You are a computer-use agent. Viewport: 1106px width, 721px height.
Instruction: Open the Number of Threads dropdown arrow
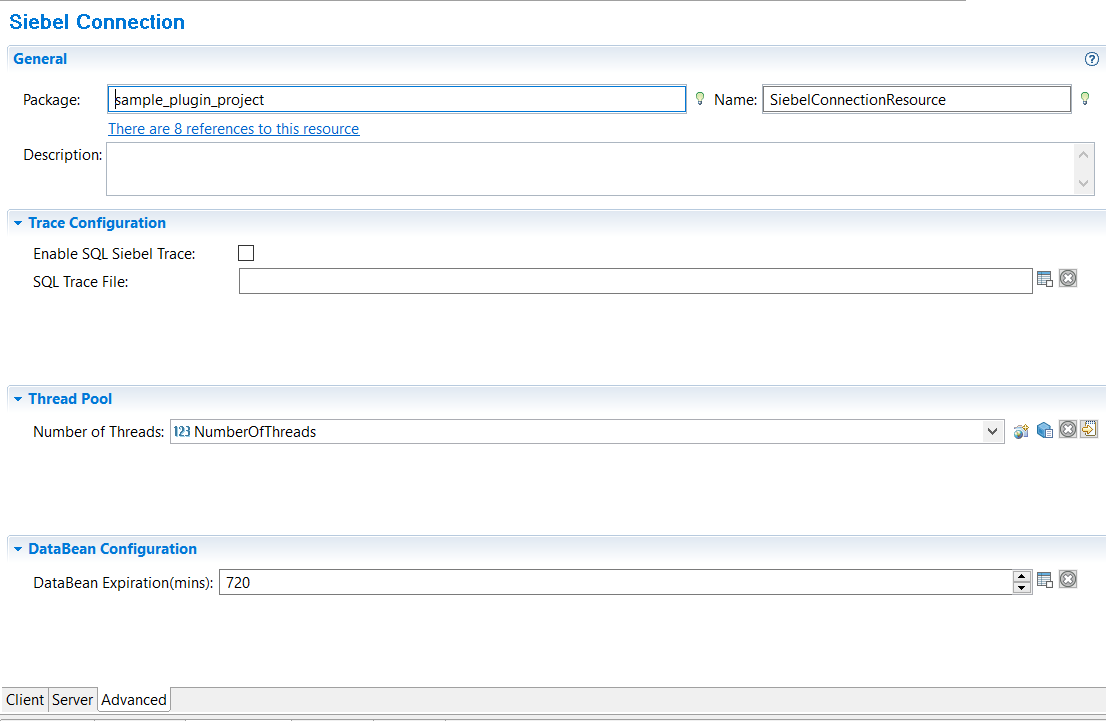(x=992, y=432)
